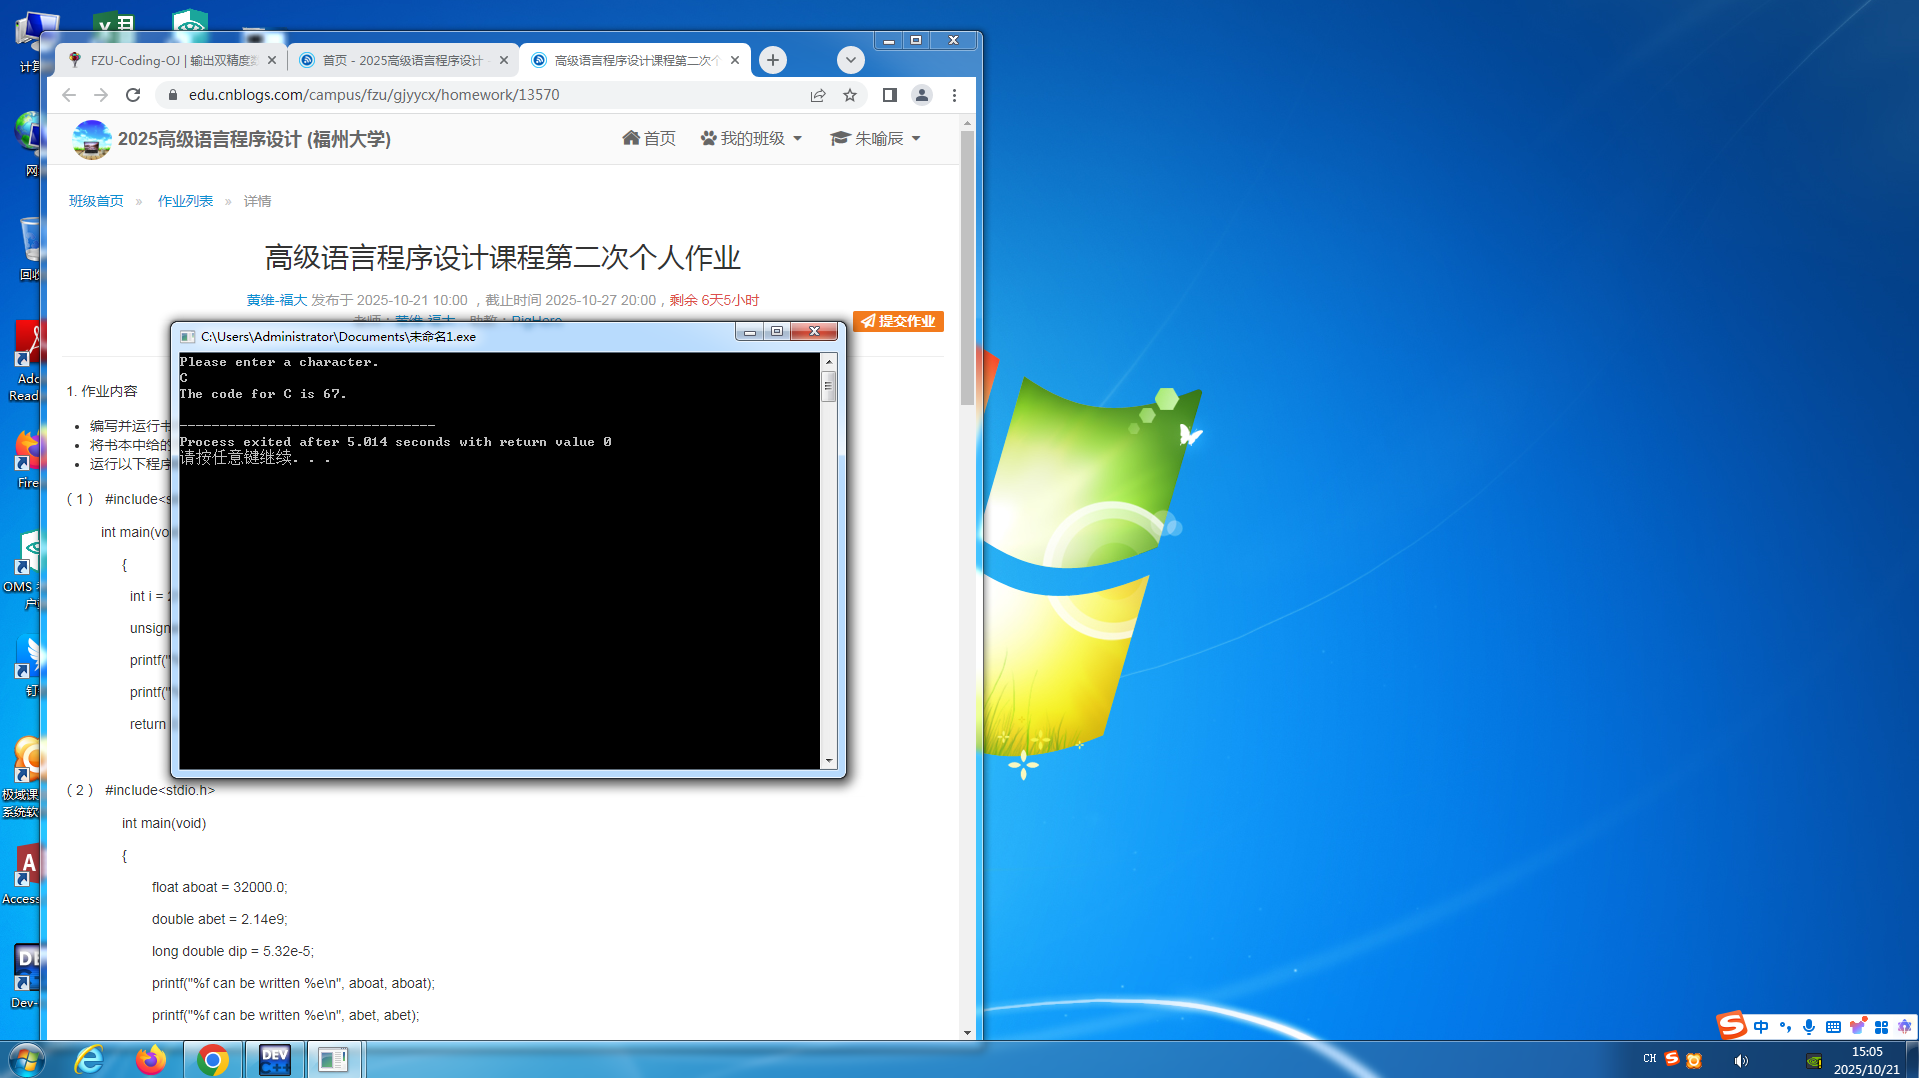The width and height of the screenshot is (1919, 1078).
Task: Open the Windows Start menu
Action: pyautogui.click(x=26, y=1059)
